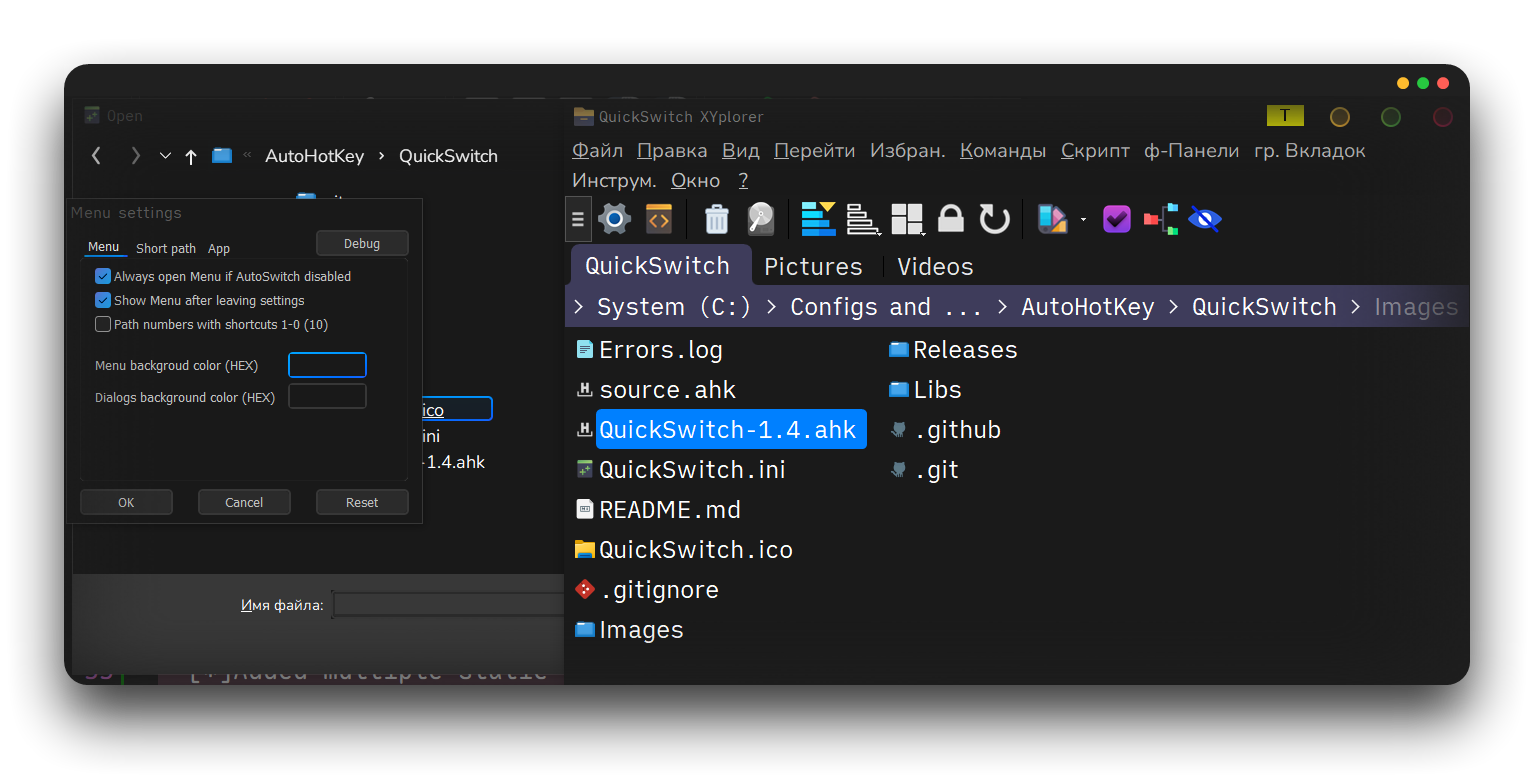Switch to the Short path tab

click(x=166, y=248)
